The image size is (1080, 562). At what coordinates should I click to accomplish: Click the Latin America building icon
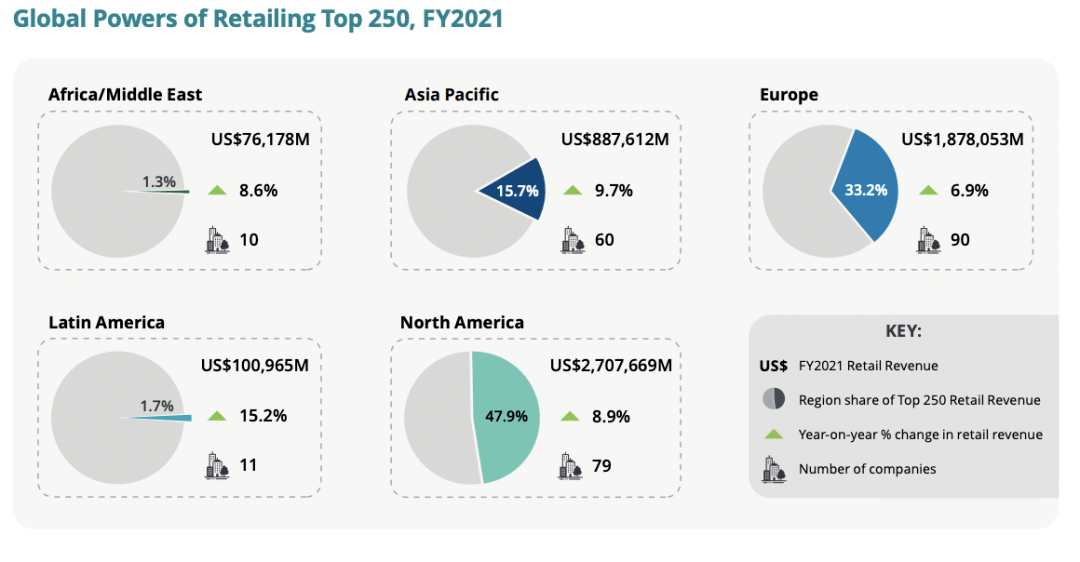(x=218, y=465)
